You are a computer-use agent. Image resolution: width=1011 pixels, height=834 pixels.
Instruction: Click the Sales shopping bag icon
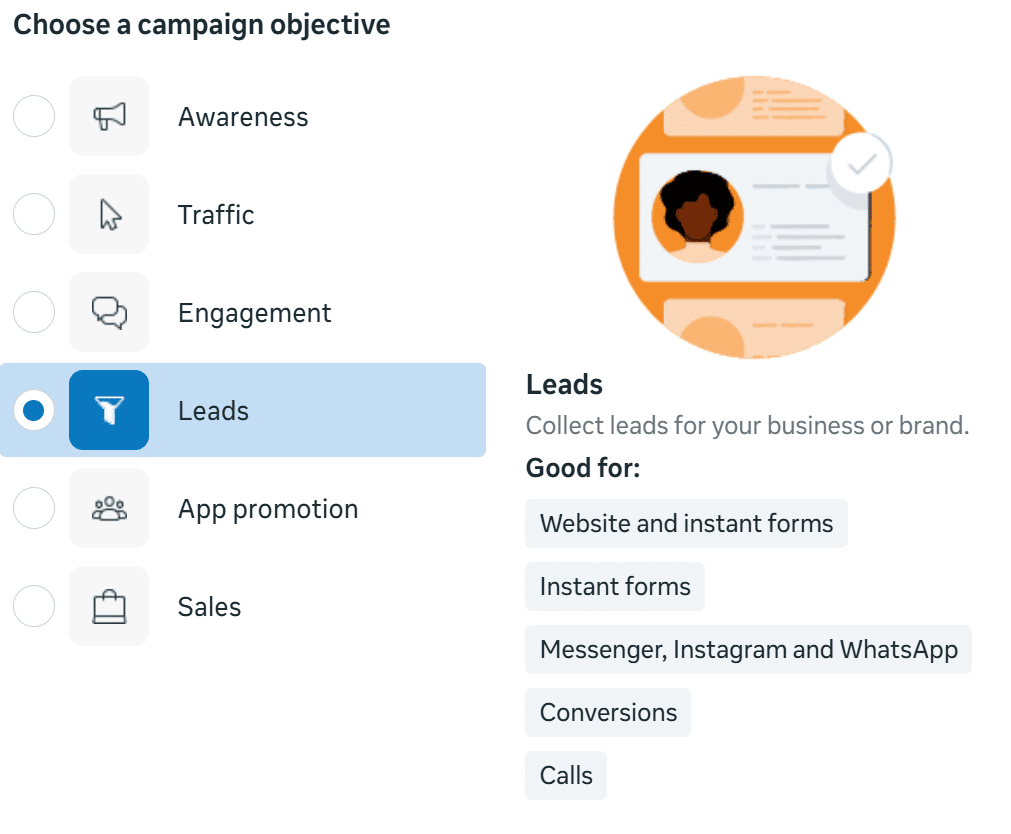[x=109, y=607]
